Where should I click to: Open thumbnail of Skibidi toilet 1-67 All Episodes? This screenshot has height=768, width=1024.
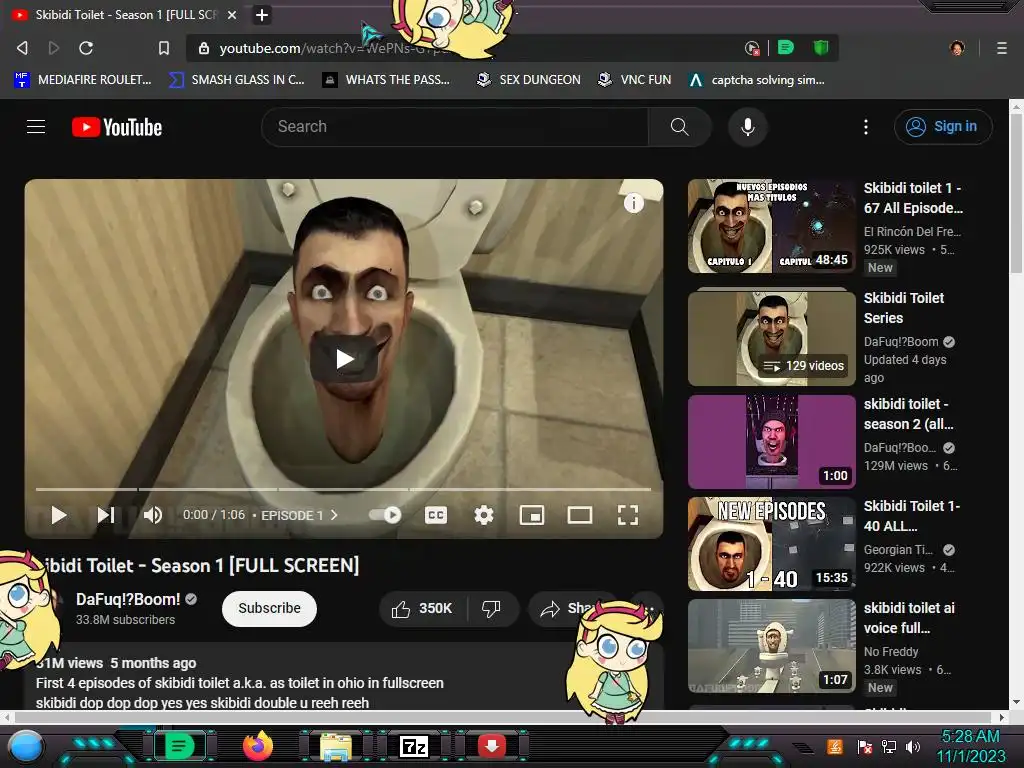pos(772,226)
